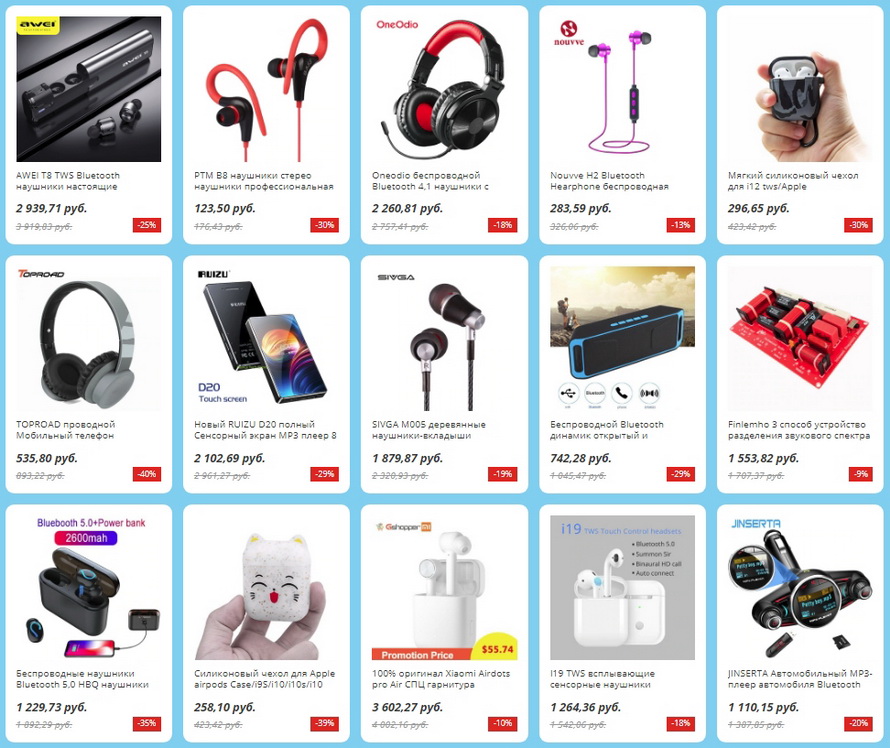The width and height of the screenshot is (890, 748).
Task: Click the USB icon under Bluetooth speaker
Action: tap(568, 393)
